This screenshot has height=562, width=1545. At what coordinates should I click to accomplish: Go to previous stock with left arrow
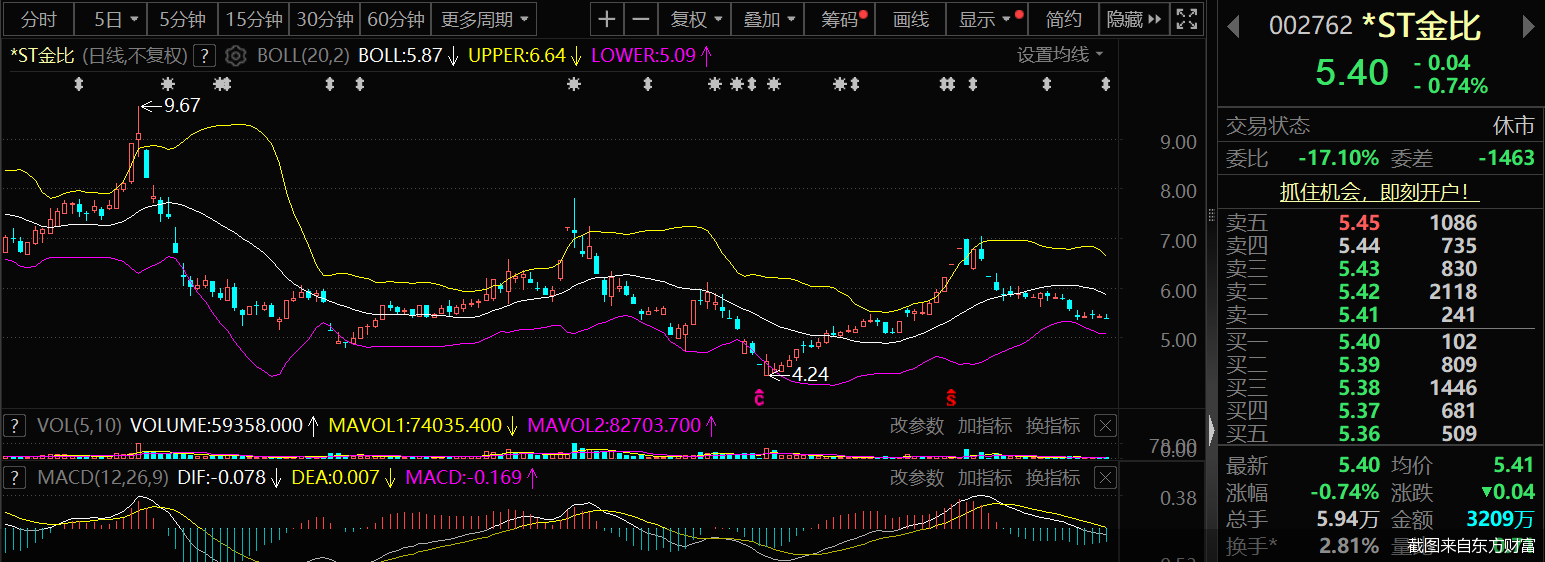click(x=1234, y=26)
